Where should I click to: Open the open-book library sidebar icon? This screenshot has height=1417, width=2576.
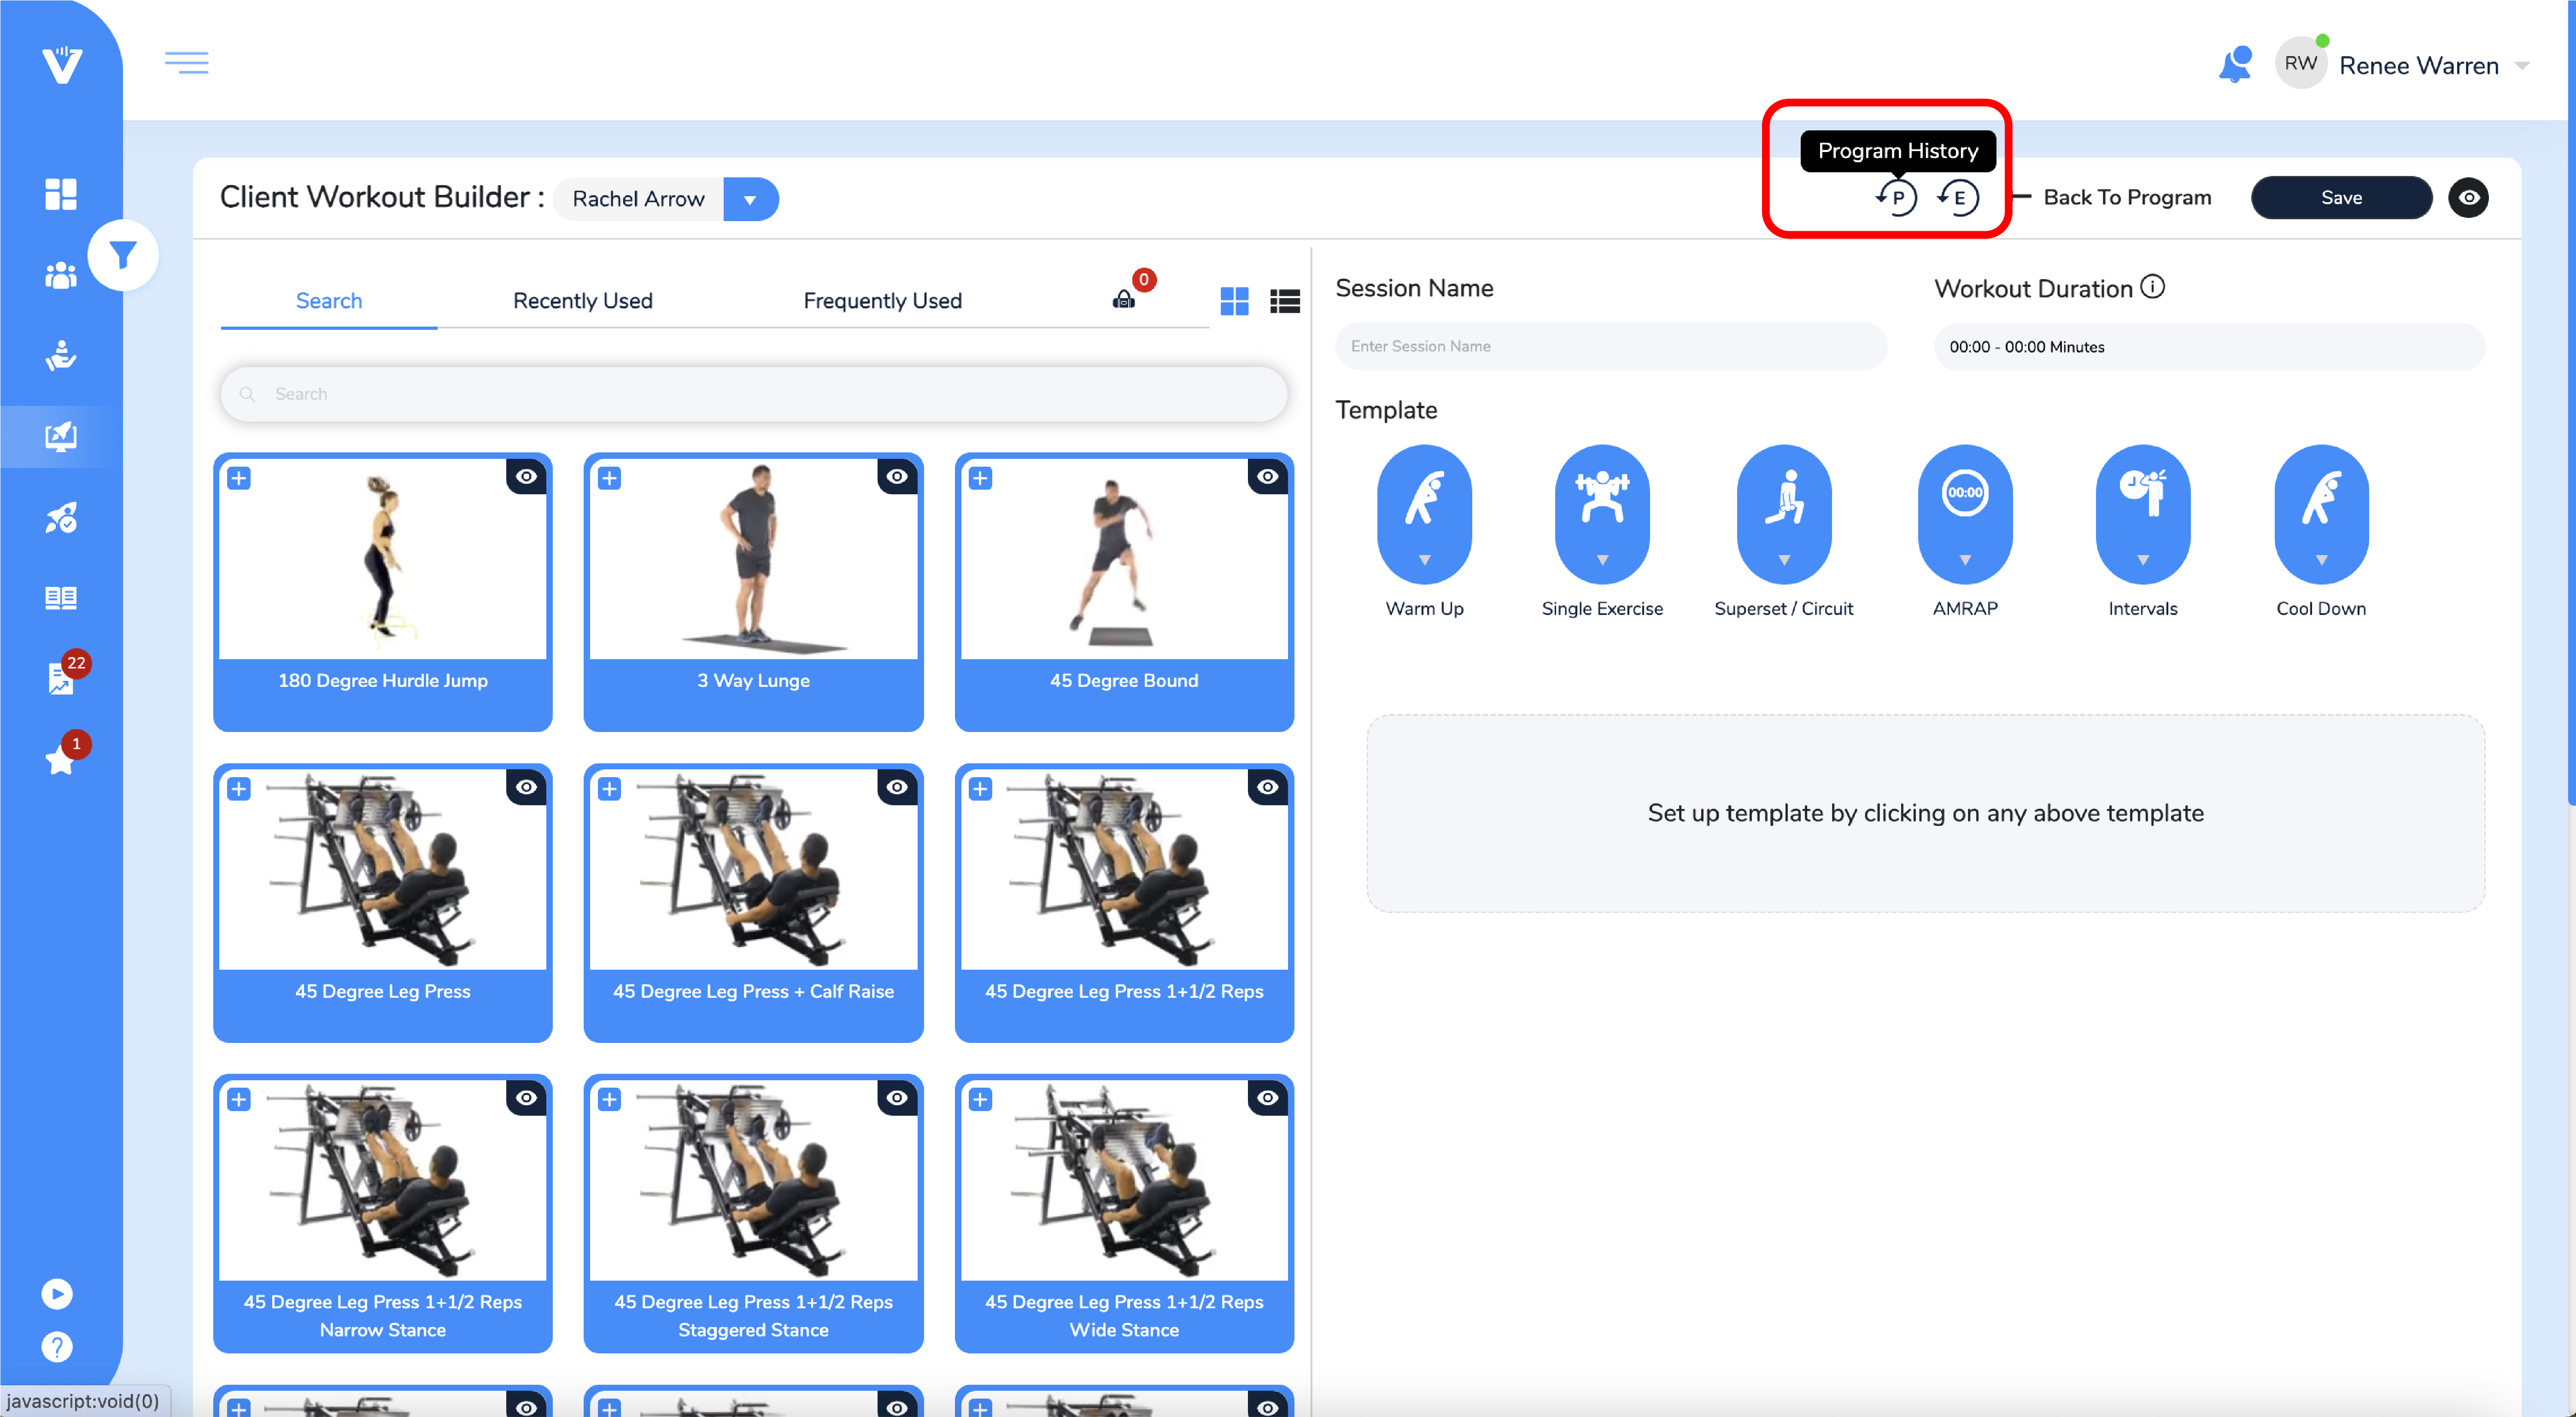point(61,598)
